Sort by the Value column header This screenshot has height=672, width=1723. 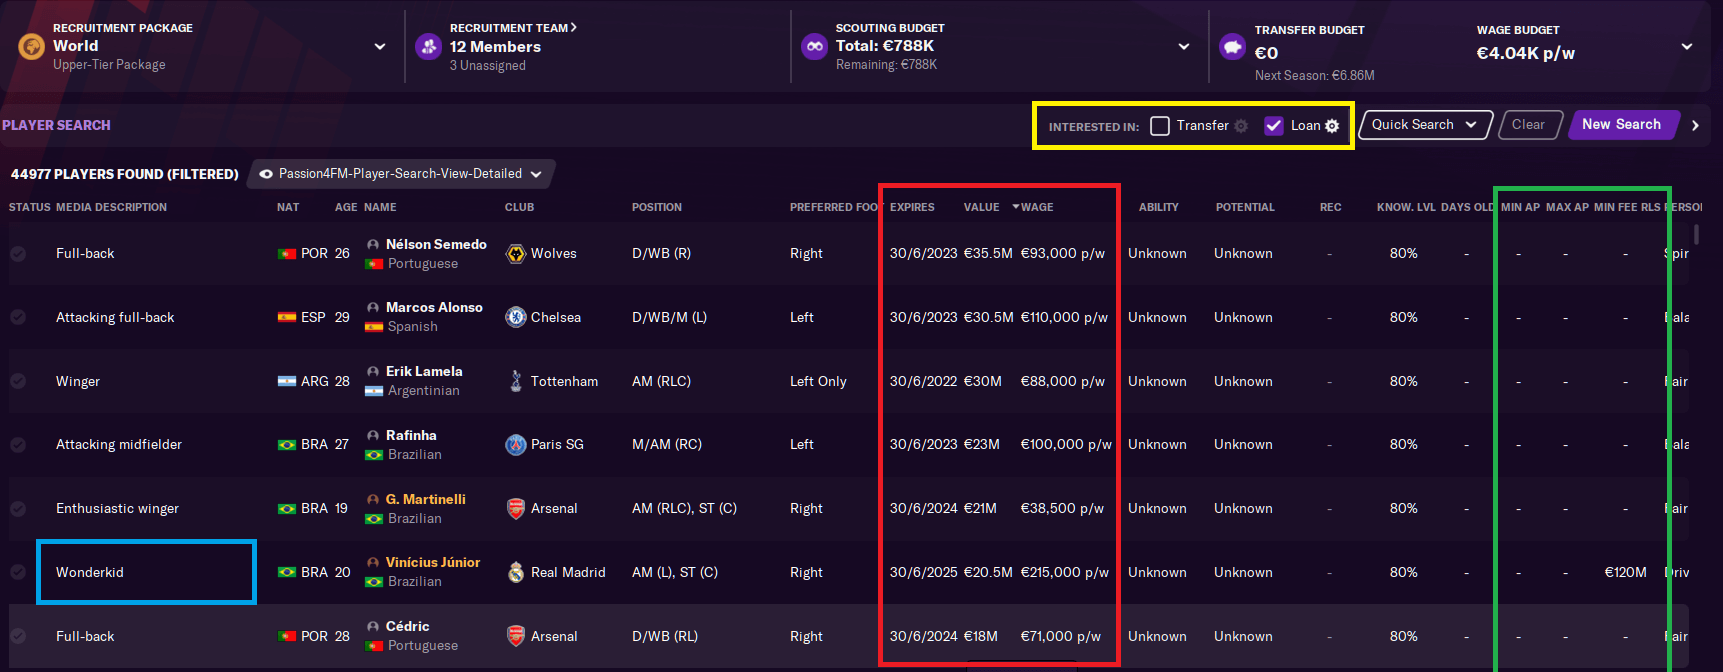point(981,208)
